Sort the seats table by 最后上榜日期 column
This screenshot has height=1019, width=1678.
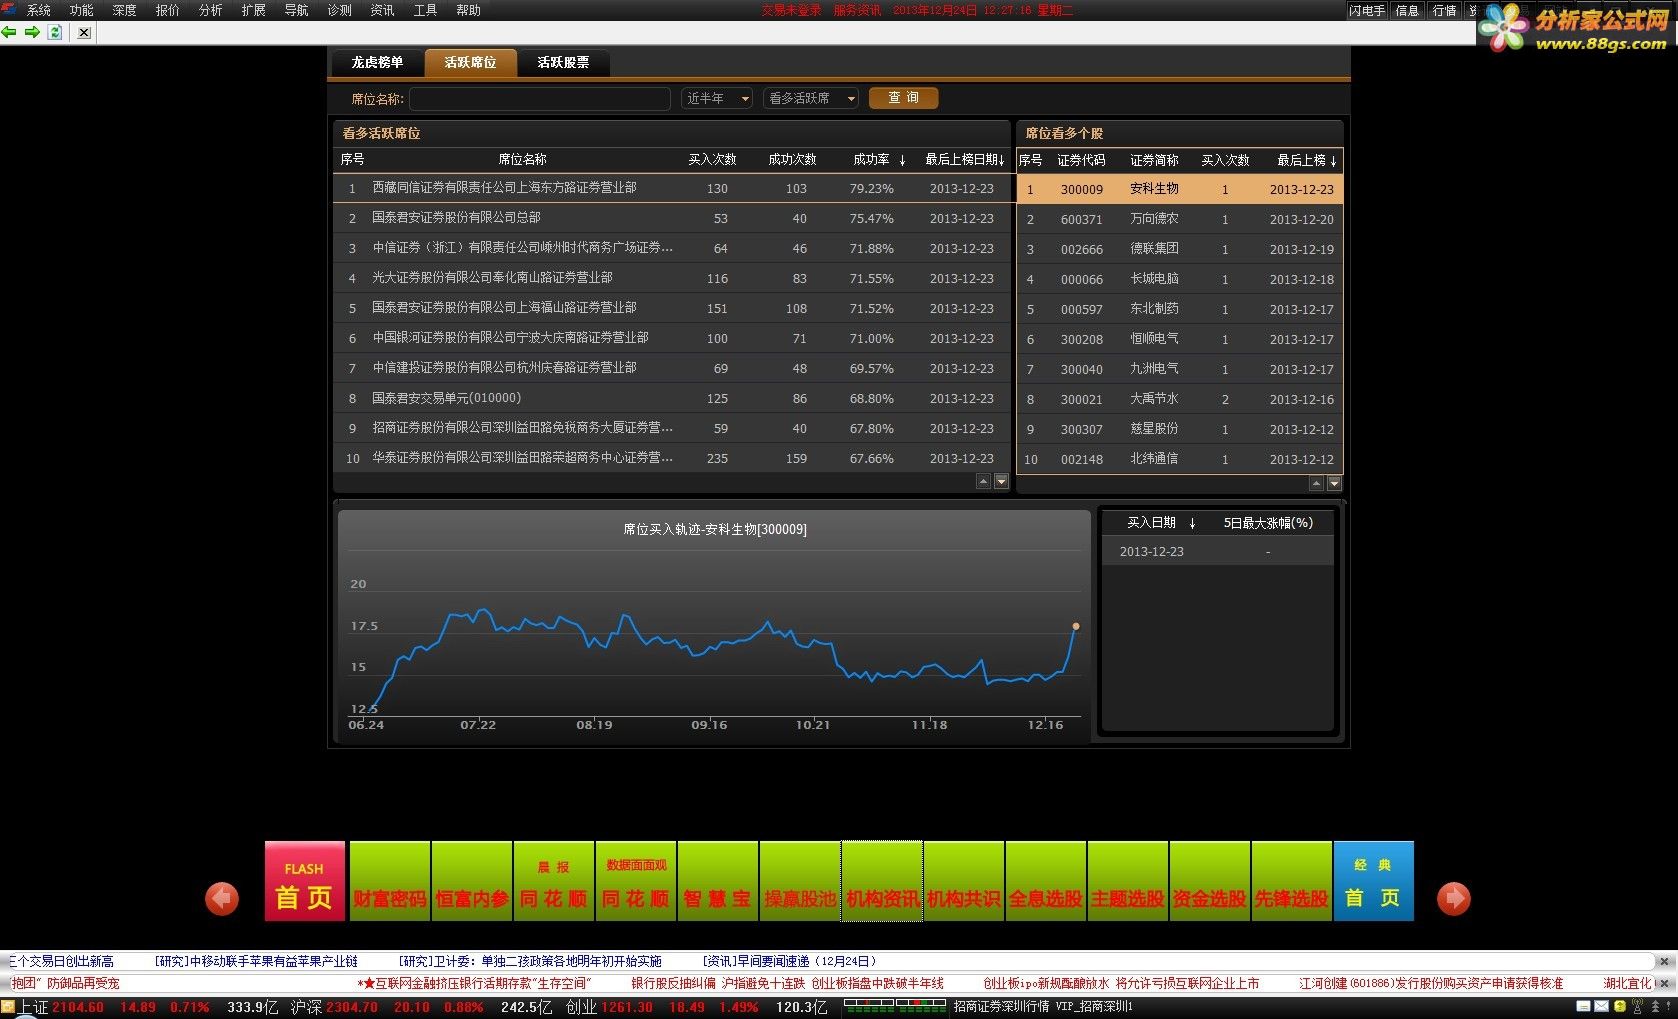point(964,160)
